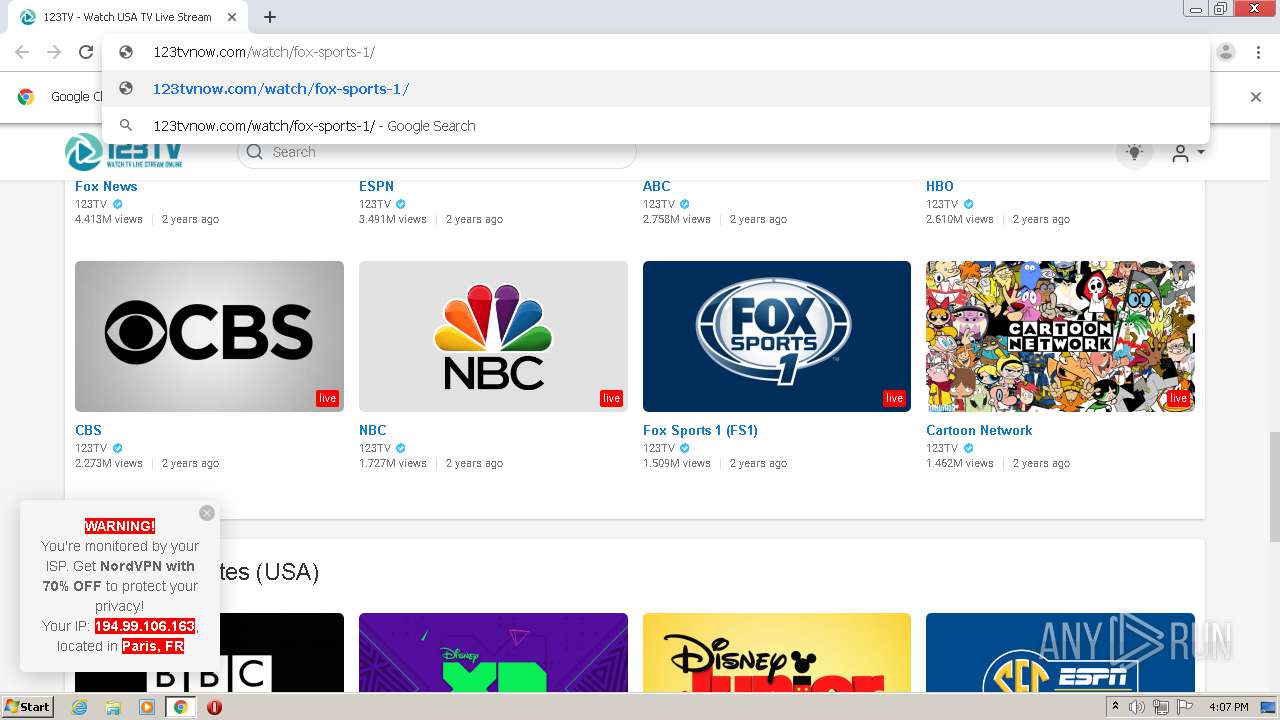The image size is (1280, 720).
Task: Open the user account dropdown
Action: point(1187,153)
